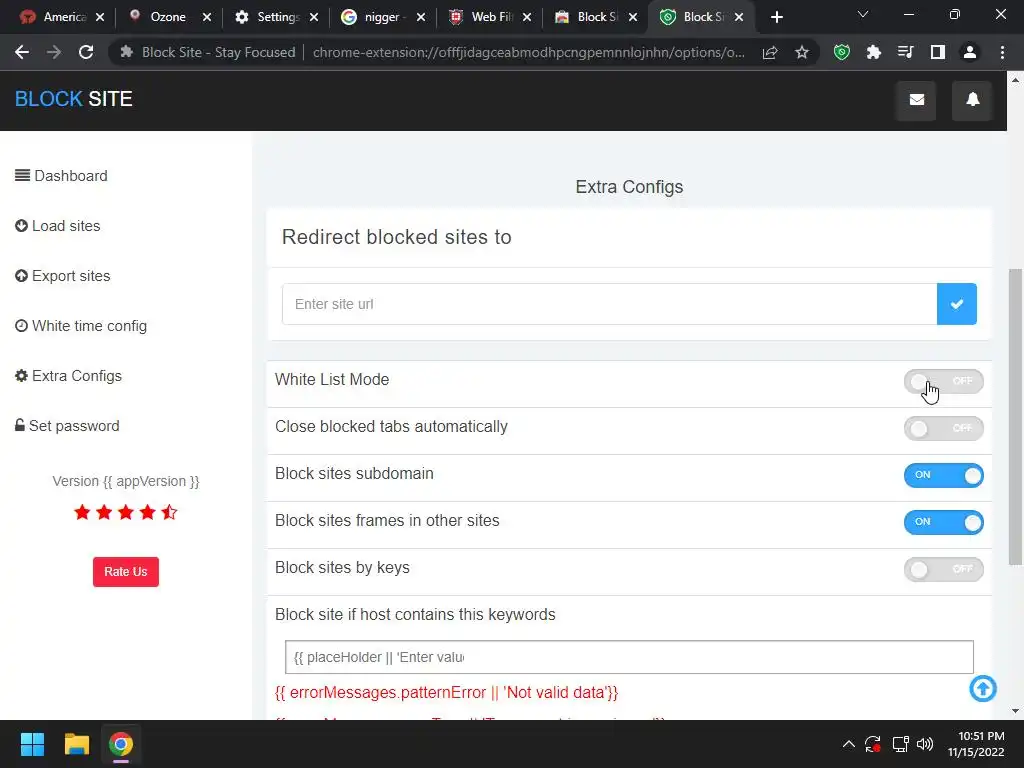1024x768 pixels.
Task: Open the green shield Block Site extension icon
Action: click(x=842, y=52)
